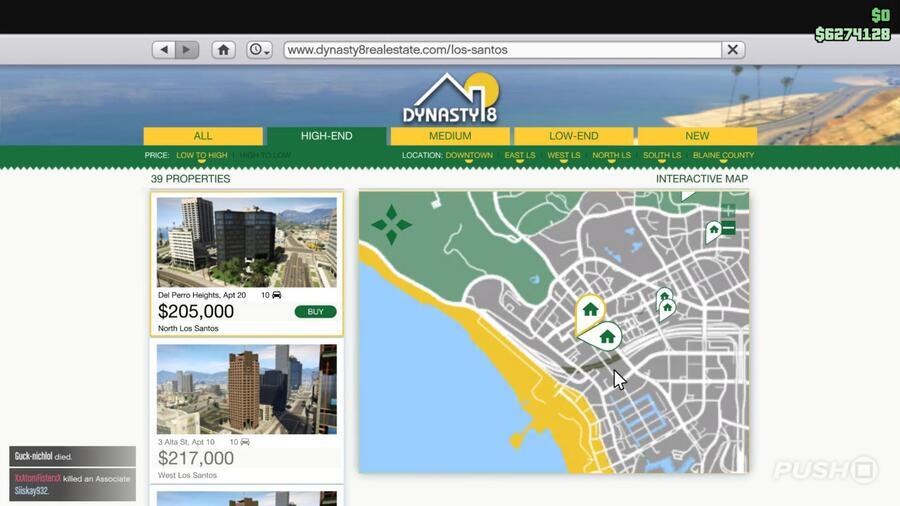This screenshot has height=506, width=900.
Task: Close the browser with the X button
Action: 733,50
